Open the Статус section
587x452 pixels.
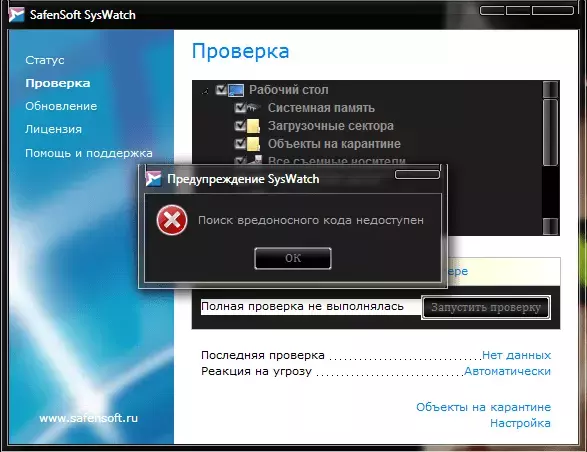point(45,60)
